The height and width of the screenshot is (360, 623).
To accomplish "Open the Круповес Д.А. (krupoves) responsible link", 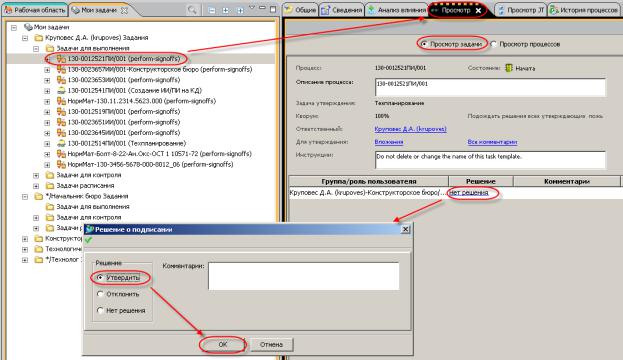I will [410, 129].
